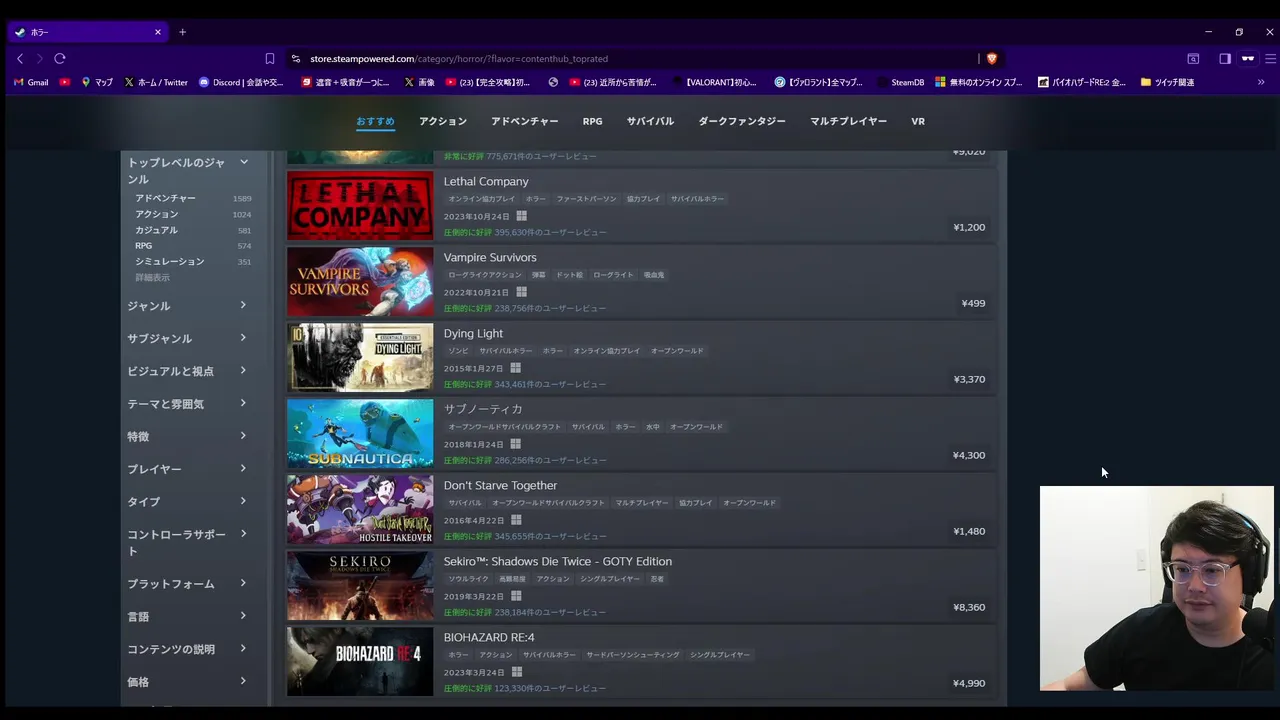
Task: Filter by カジュアル genre in sidebar
Action: click(x=156, y=230)
